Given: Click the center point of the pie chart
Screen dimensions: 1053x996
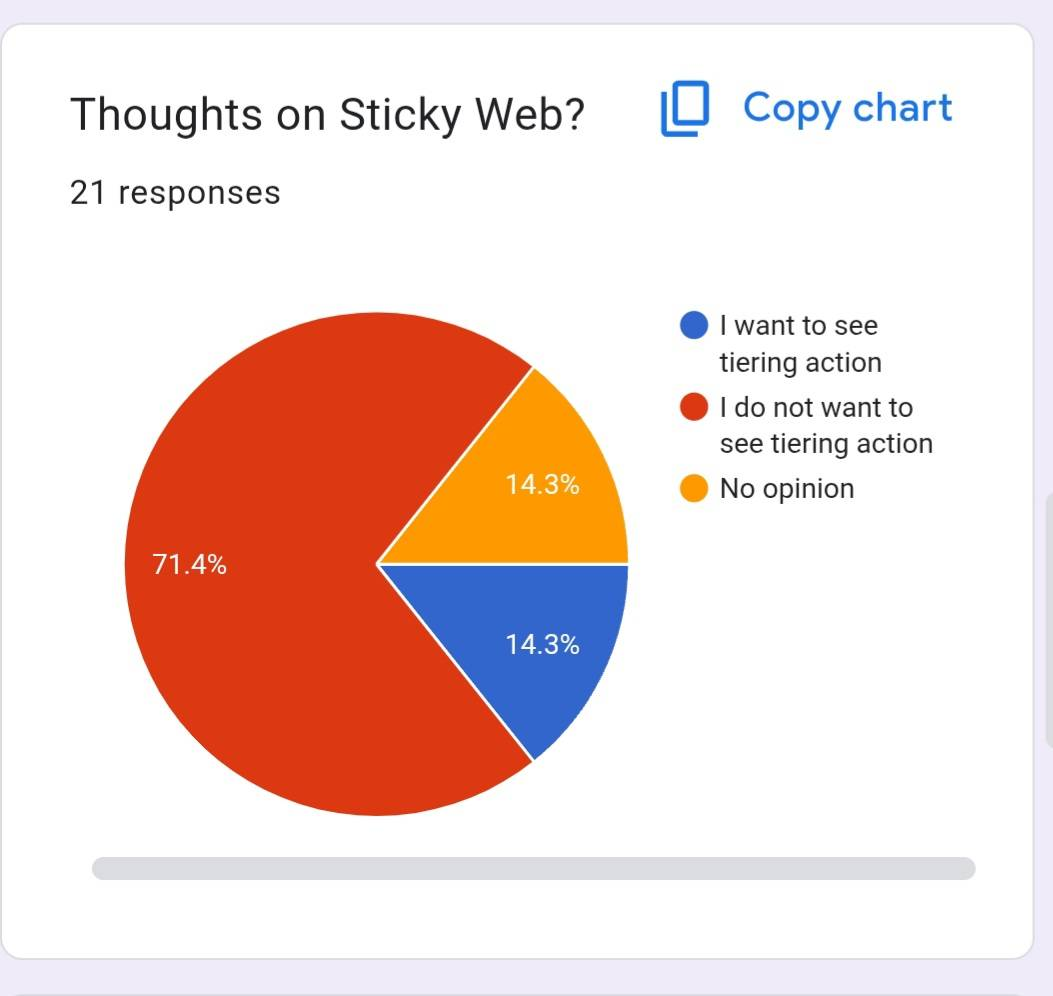Looking at the screenshot, I should pos(377,564).
